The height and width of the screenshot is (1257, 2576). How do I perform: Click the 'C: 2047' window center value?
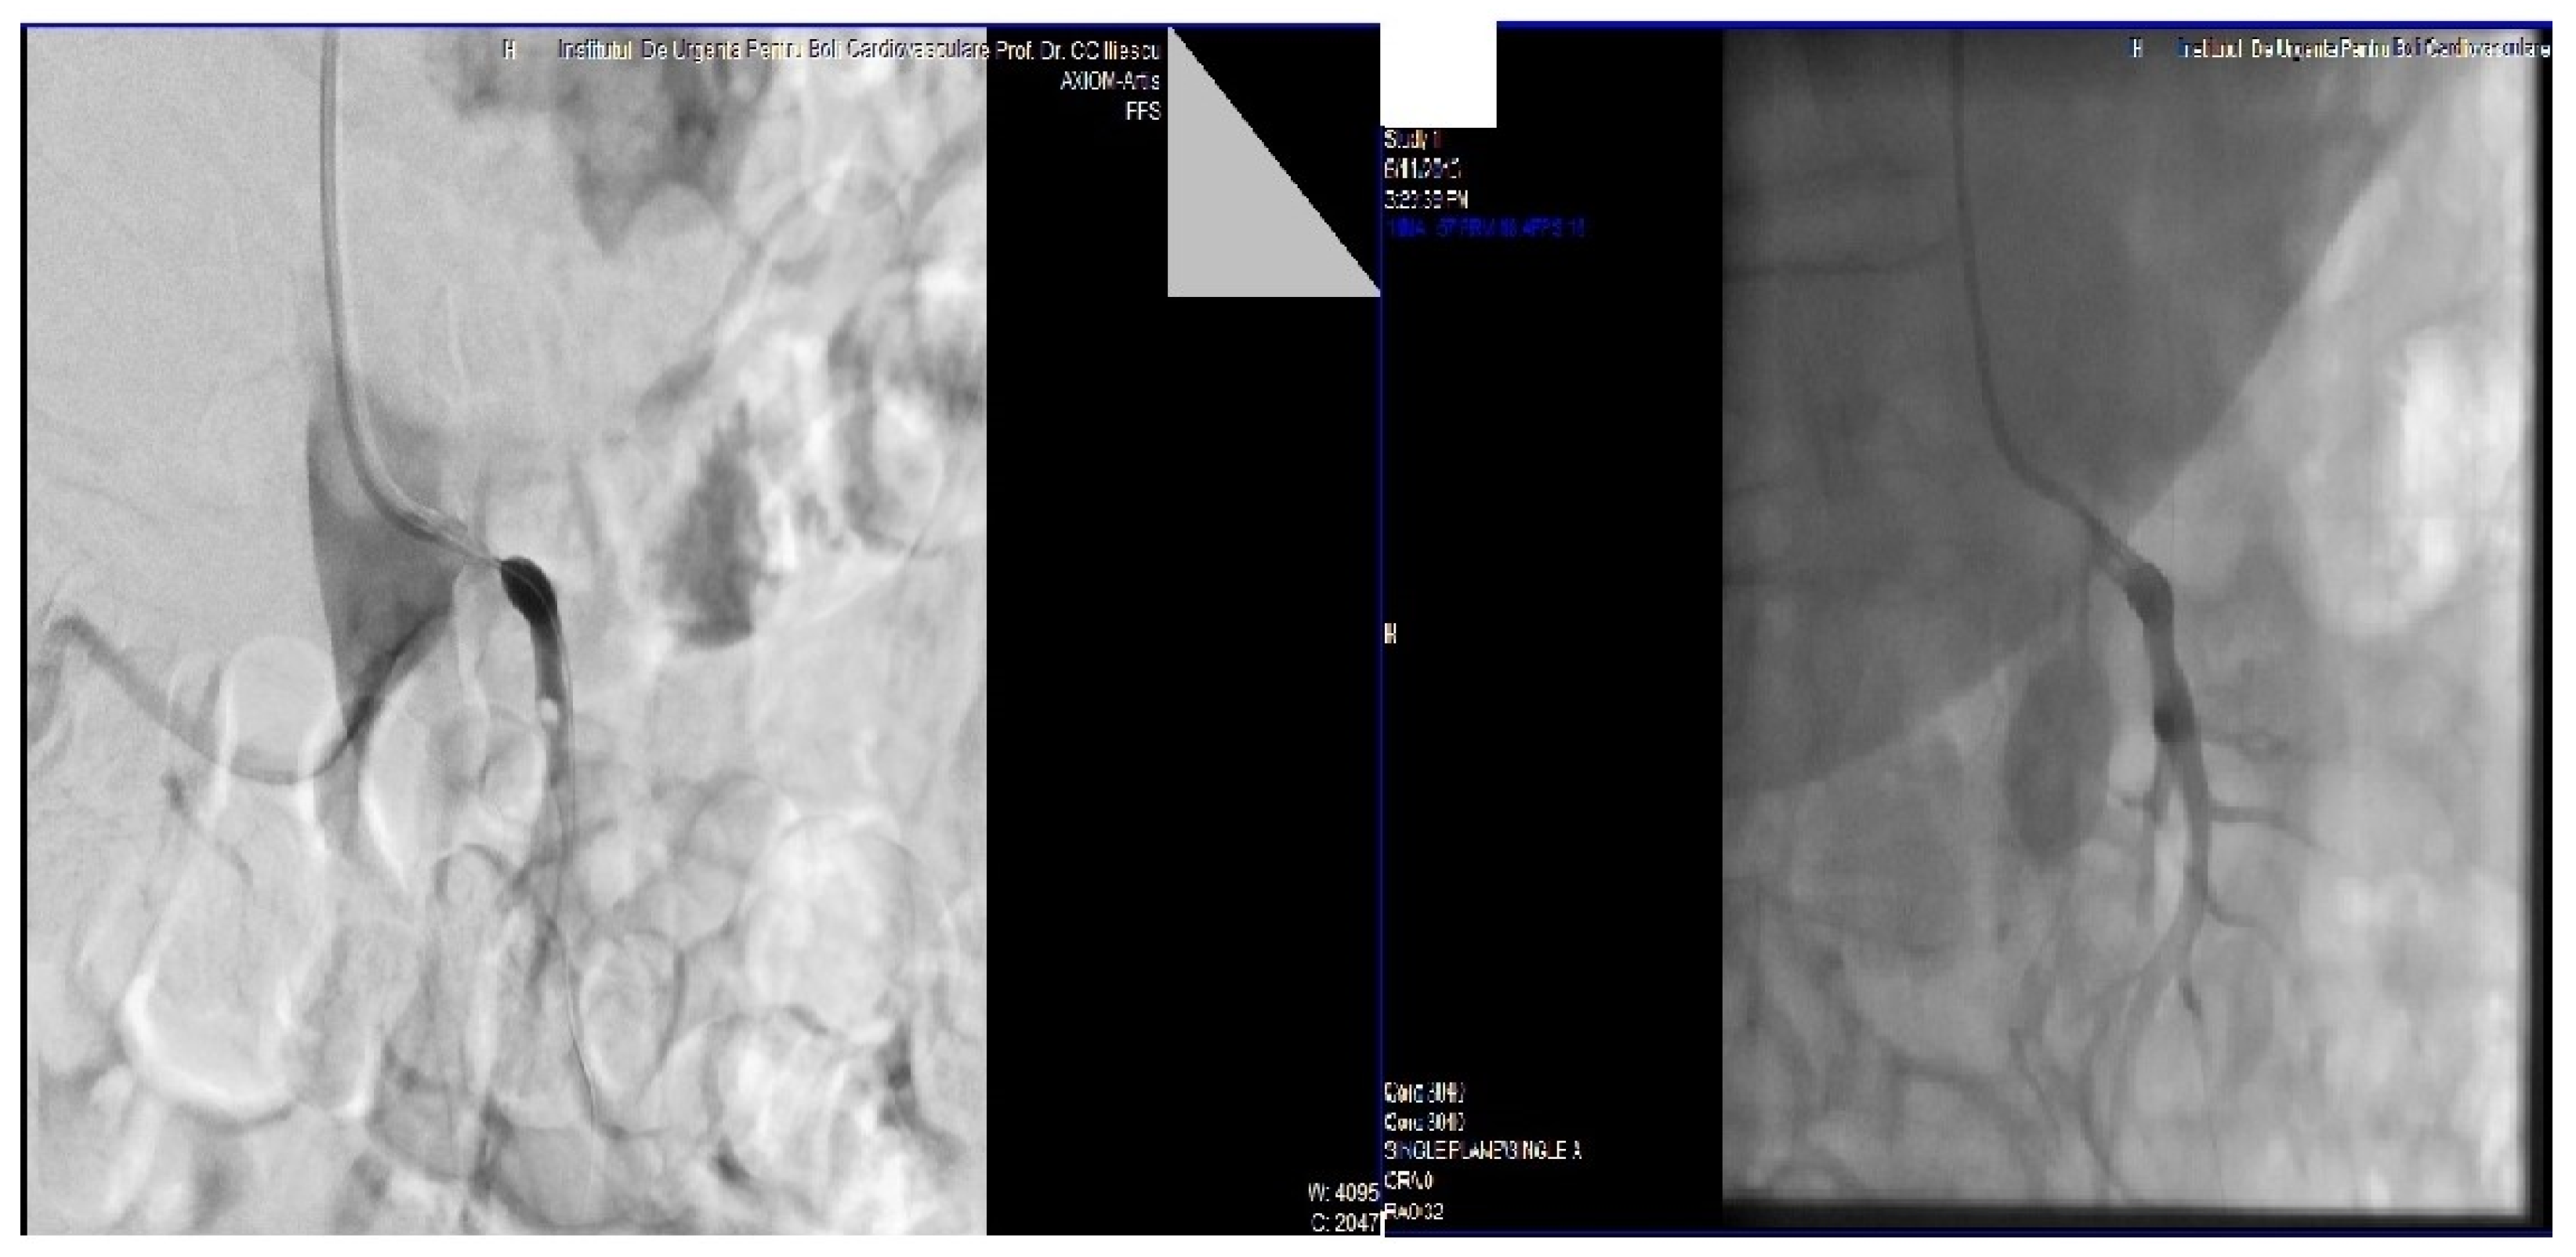(1344, 1222)
